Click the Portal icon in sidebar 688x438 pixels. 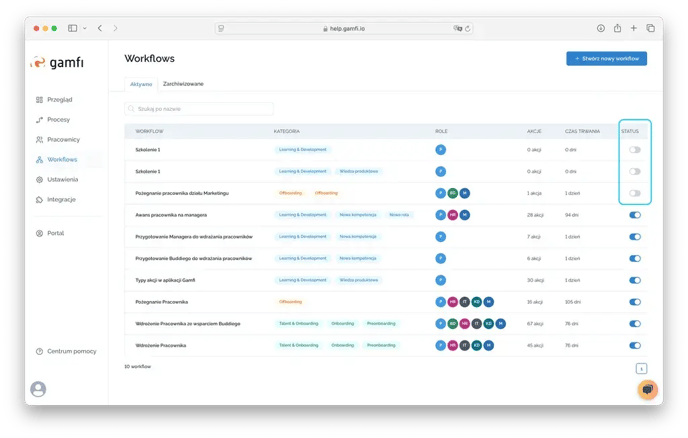pos(39,233)
